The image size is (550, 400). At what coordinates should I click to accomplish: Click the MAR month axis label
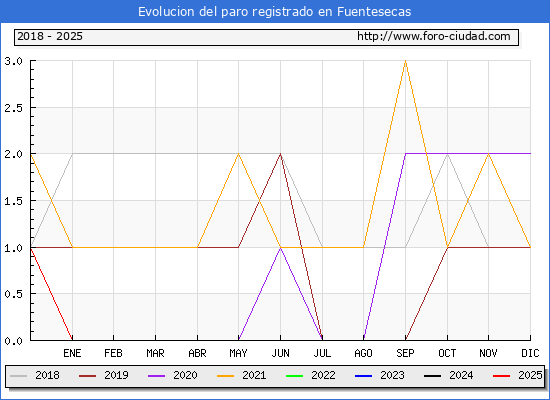point(155,353)
